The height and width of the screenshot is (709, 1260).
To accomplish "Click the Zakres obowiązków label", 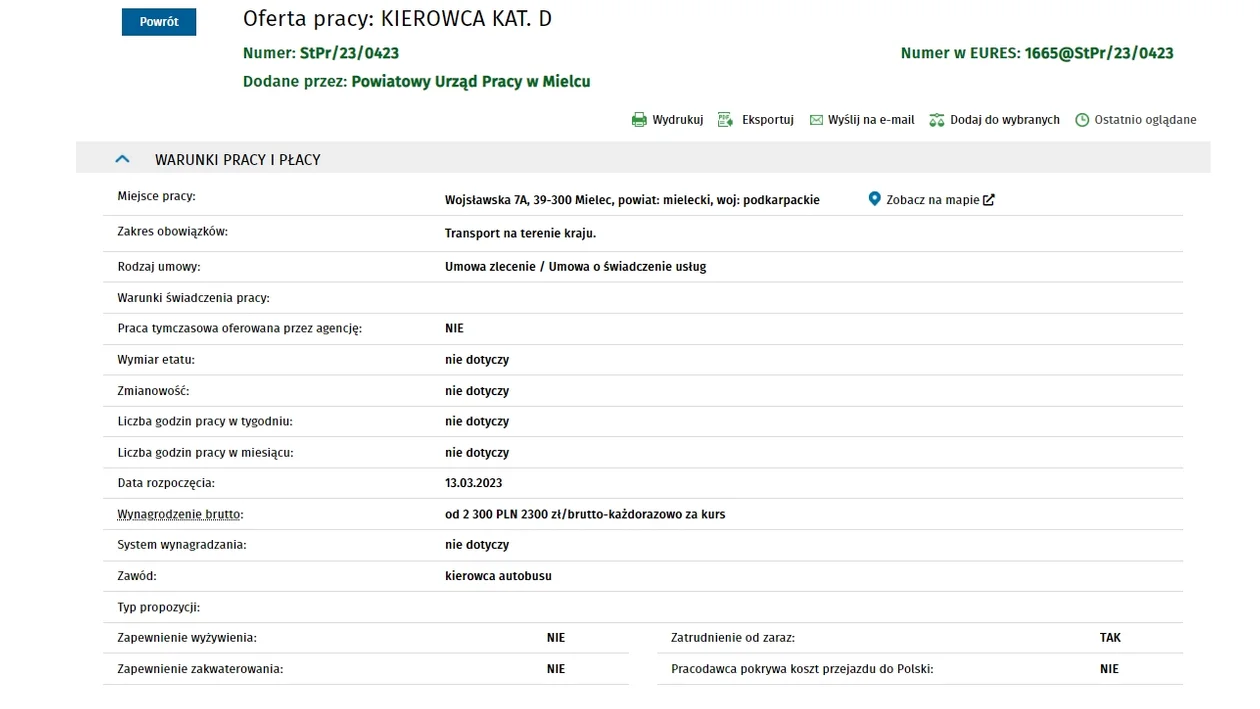I will coord(172,231).
